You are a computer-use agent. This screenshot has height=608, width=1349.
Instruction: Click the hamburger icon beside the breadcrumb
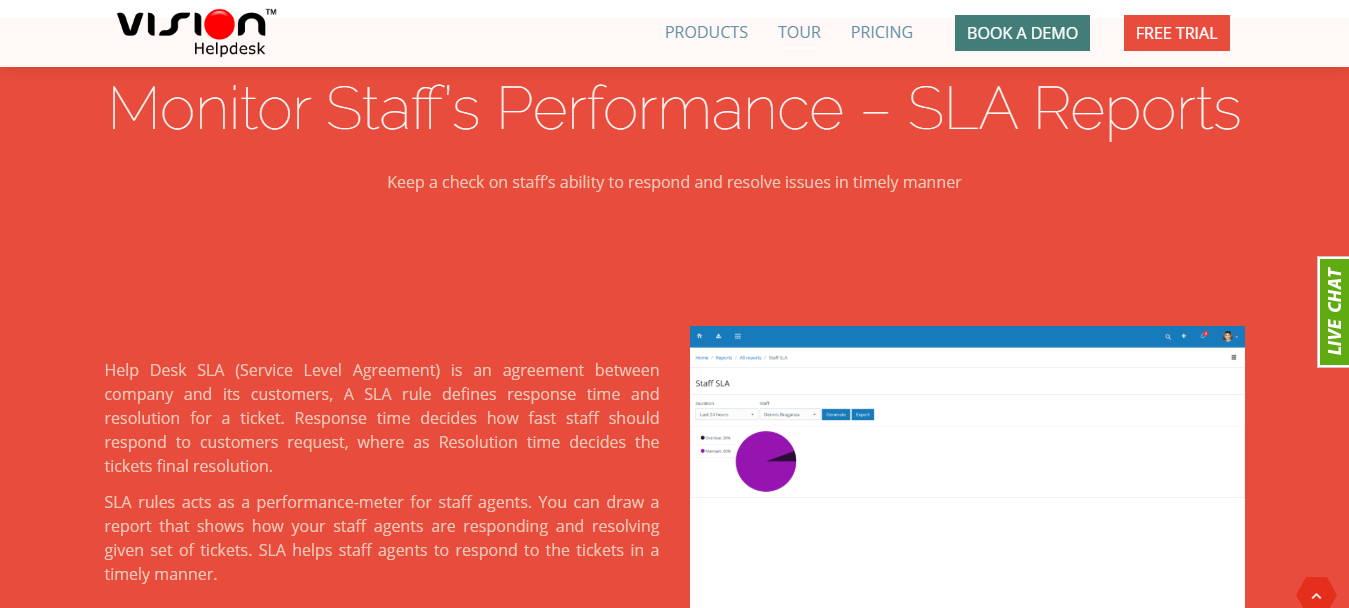(1235, 356)
